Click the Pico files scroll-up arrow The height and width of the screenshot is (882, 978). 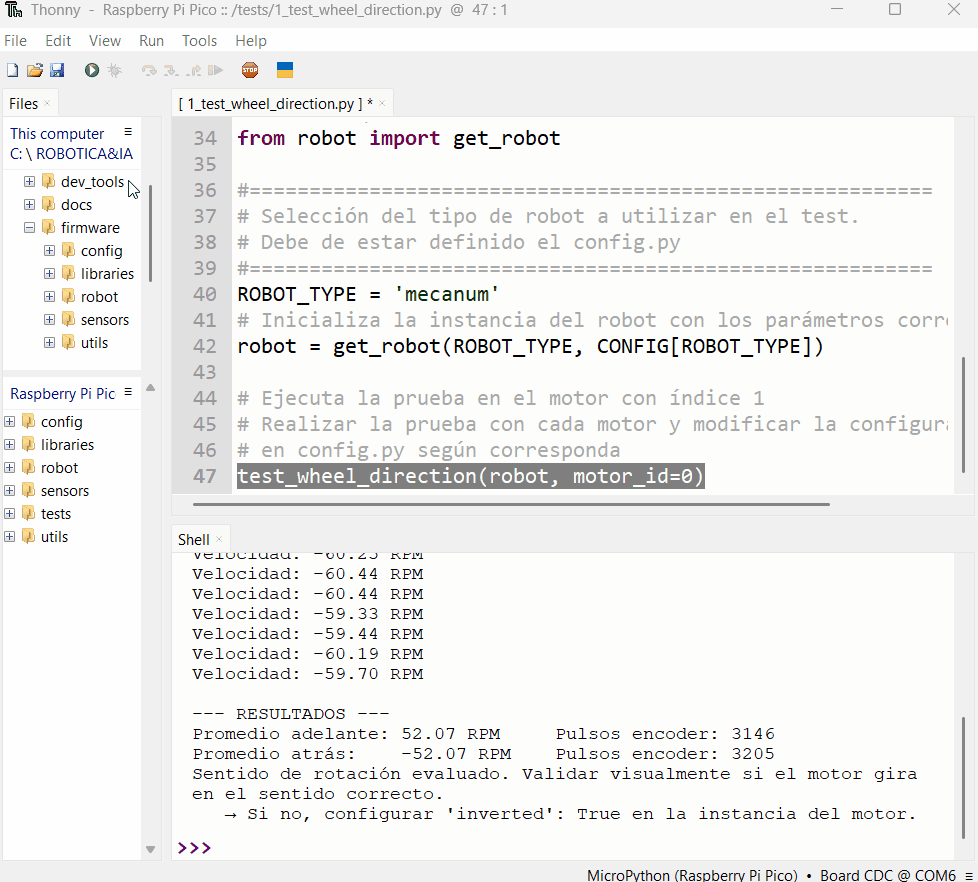pos(150,388)
